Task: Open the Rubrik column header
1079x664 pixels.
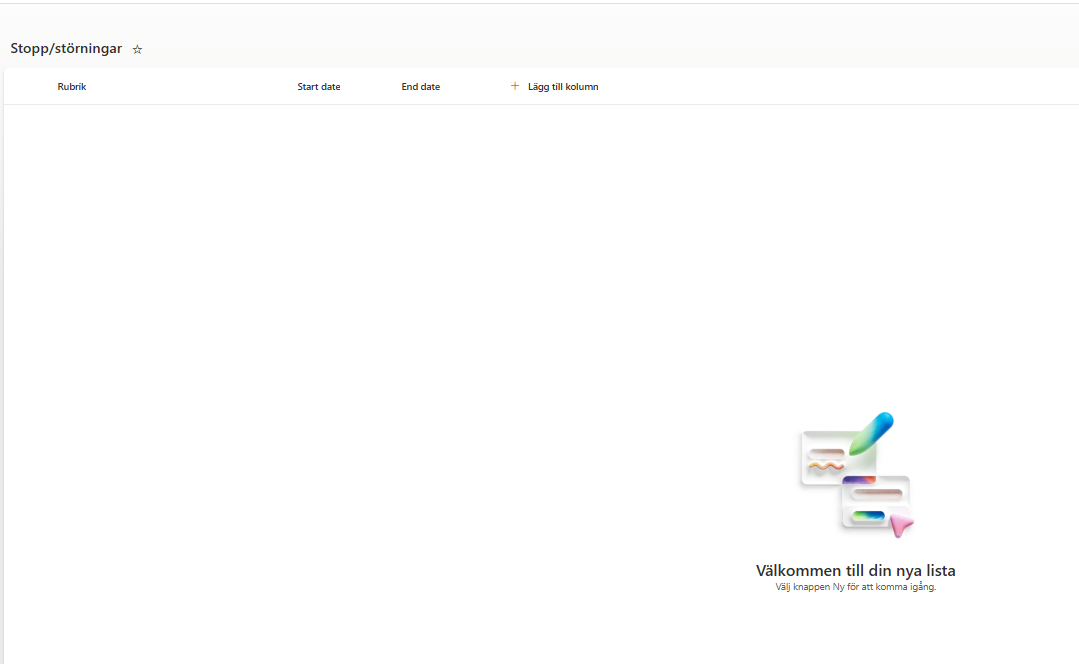Action: click(72, 87)
